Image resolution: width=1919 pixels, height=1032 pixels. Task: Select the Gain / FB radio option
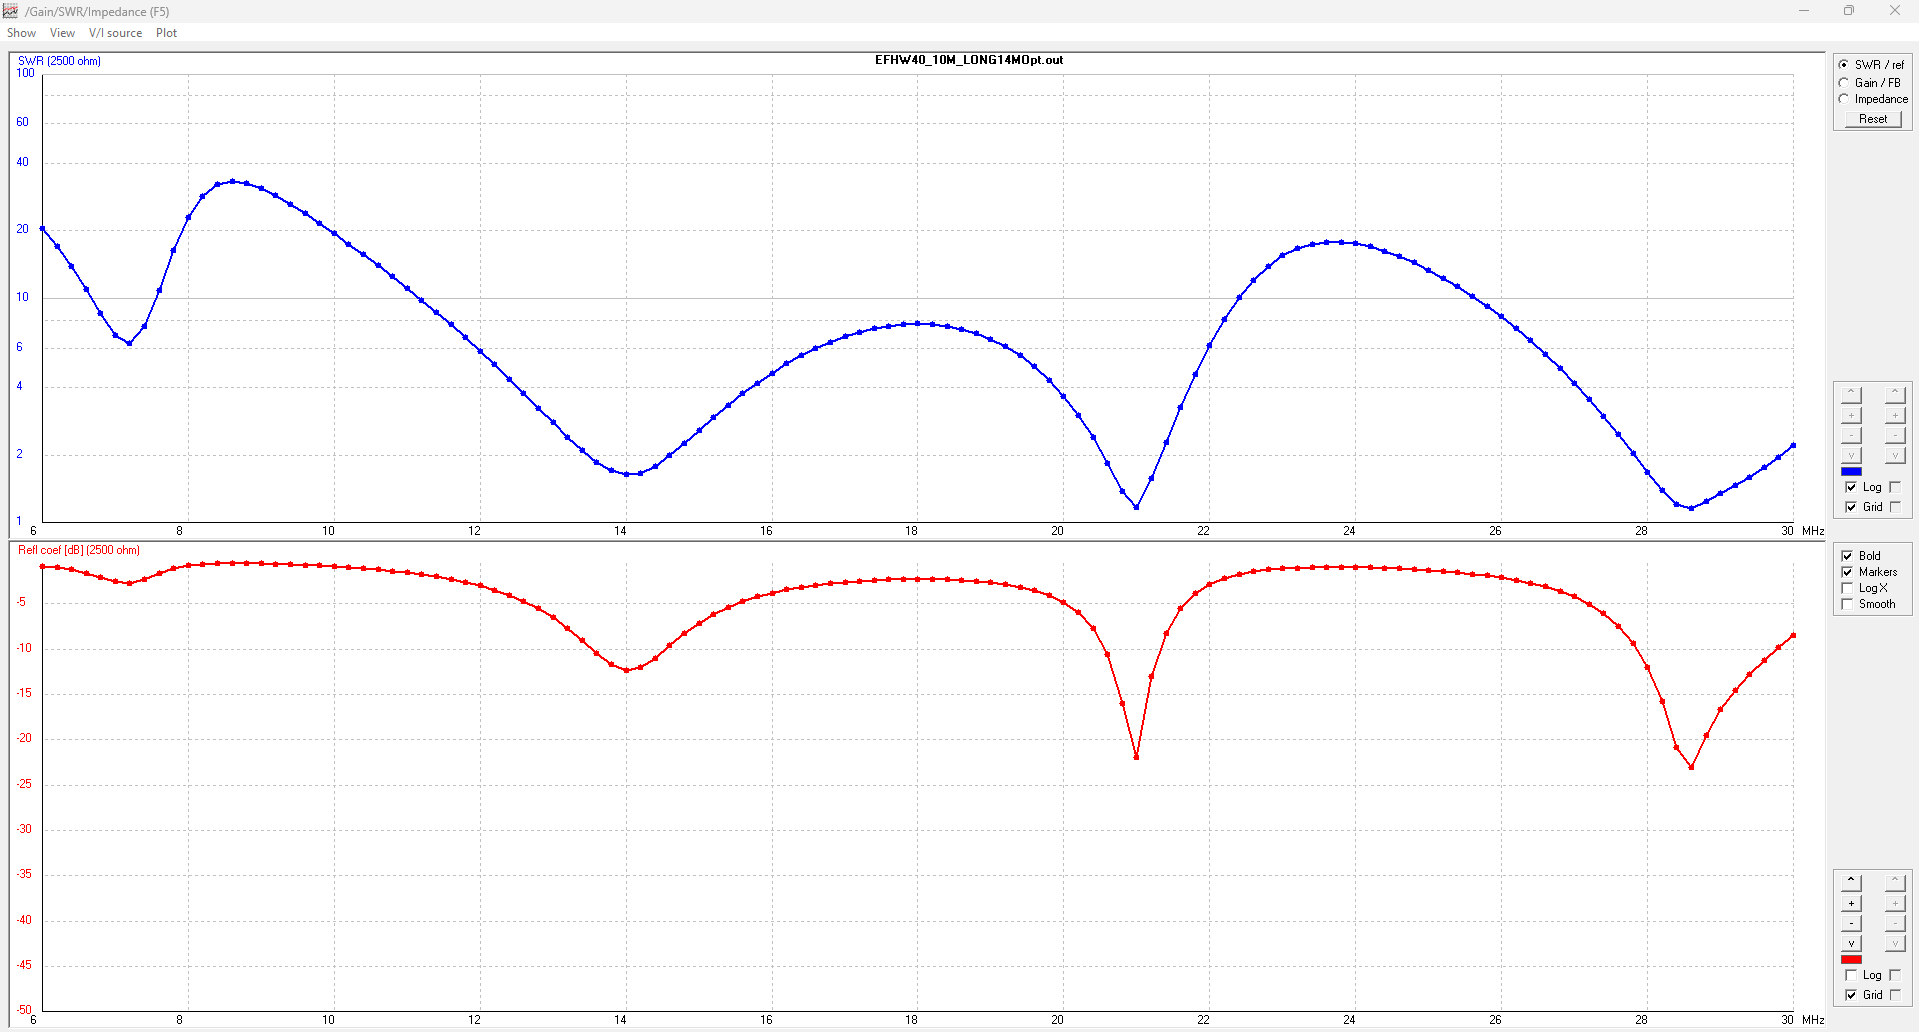(x=1845, y=83)
